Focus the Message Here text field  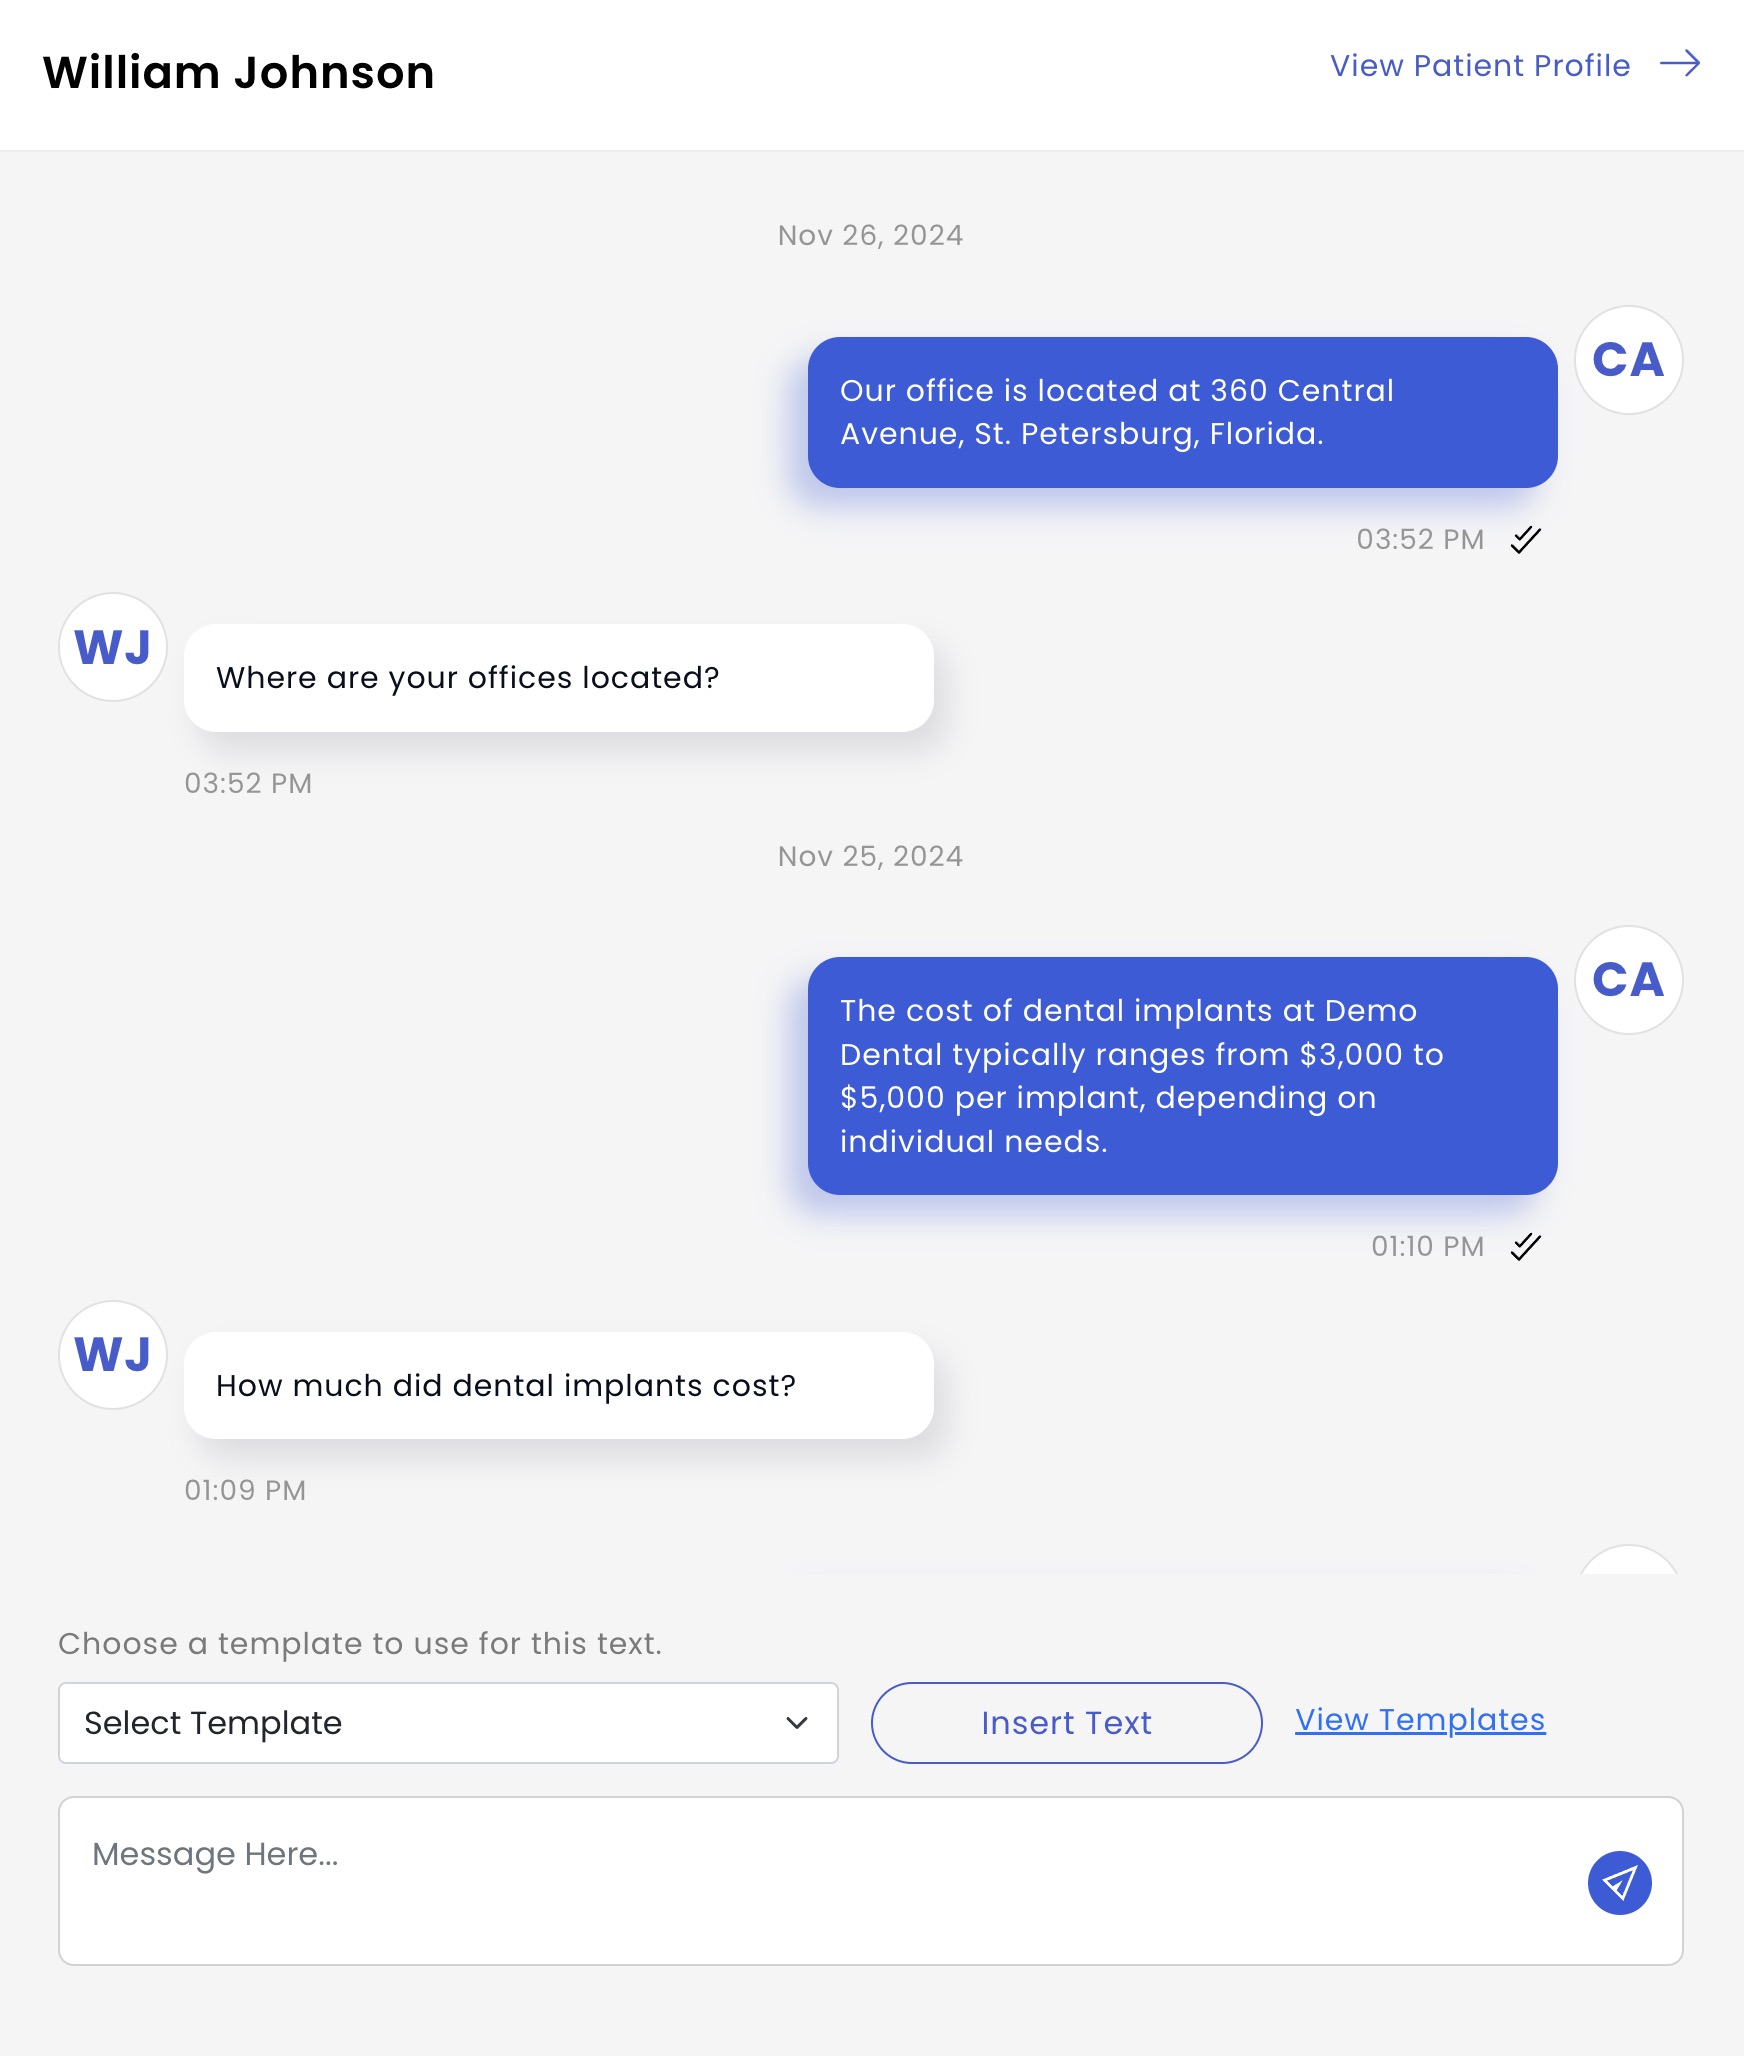[x=870, y=1881]
